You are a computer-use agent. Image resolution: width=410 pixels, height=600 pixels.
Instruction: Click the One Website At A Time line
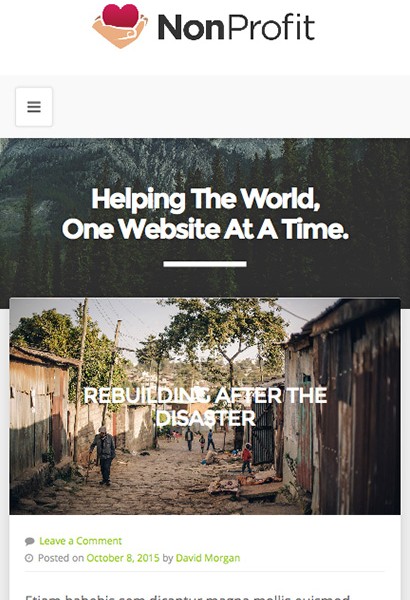coord(205,229)
